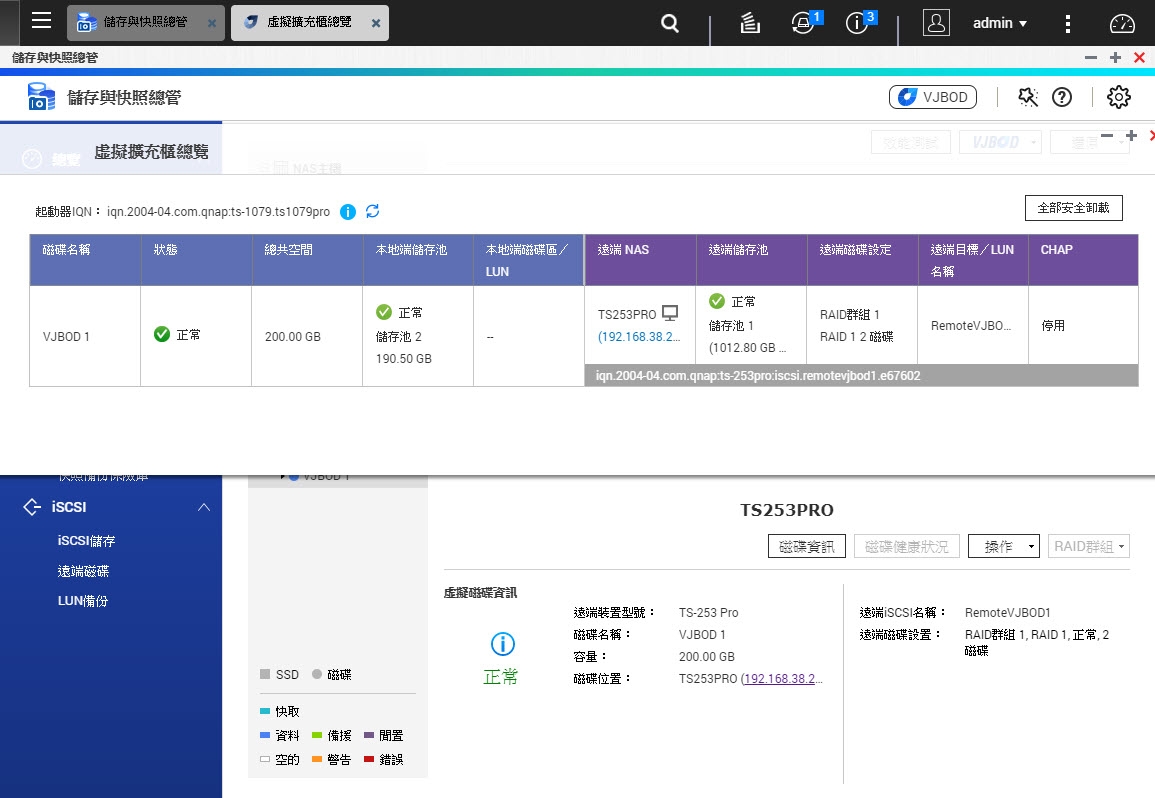Open LUN備份 in the sidebar
1155x798 pixels.
tap(82, 601)
